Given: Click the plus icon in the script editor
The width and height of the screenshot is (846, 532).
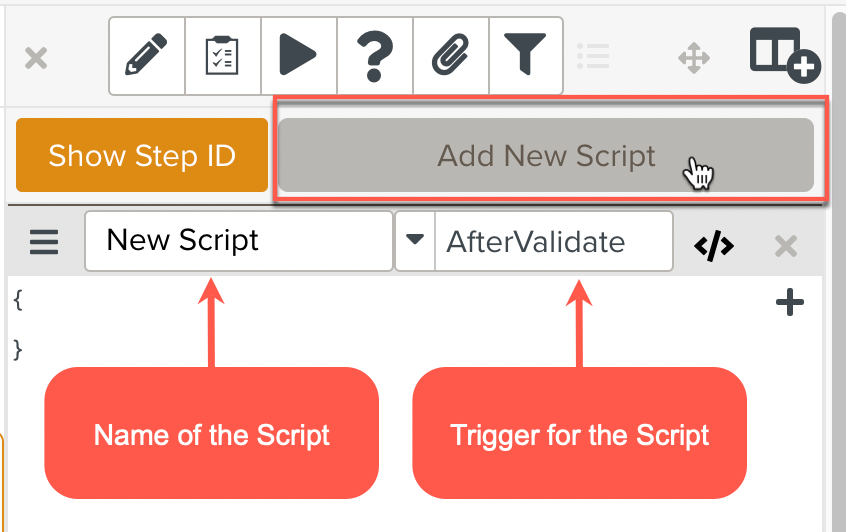Looking at the screenshot, I should 790,303.
